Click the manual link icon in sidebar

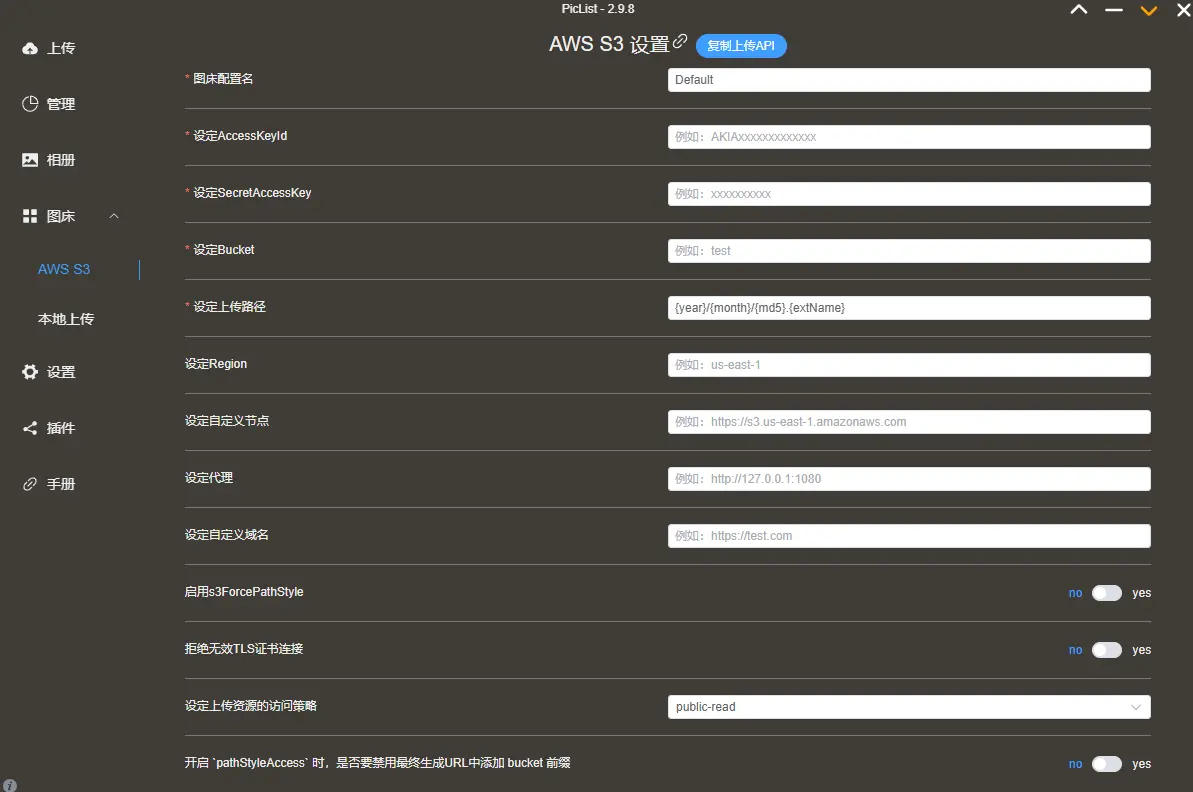pos(30,484)
